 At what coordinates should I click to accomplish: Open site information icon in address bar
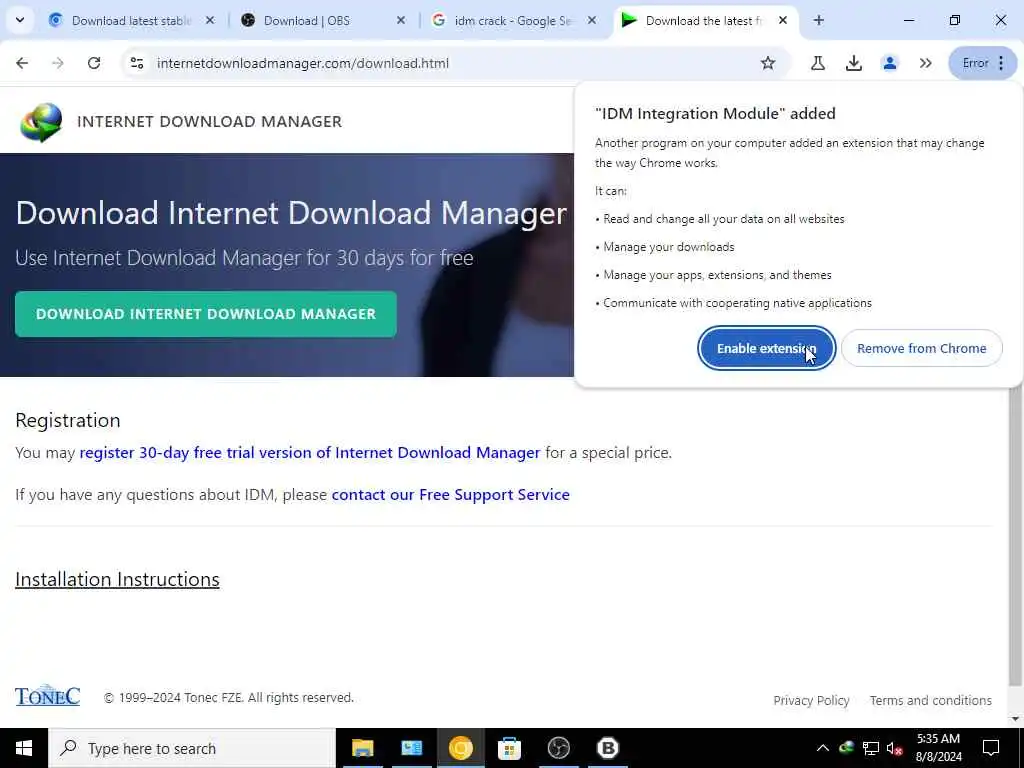tap(136, 63)
